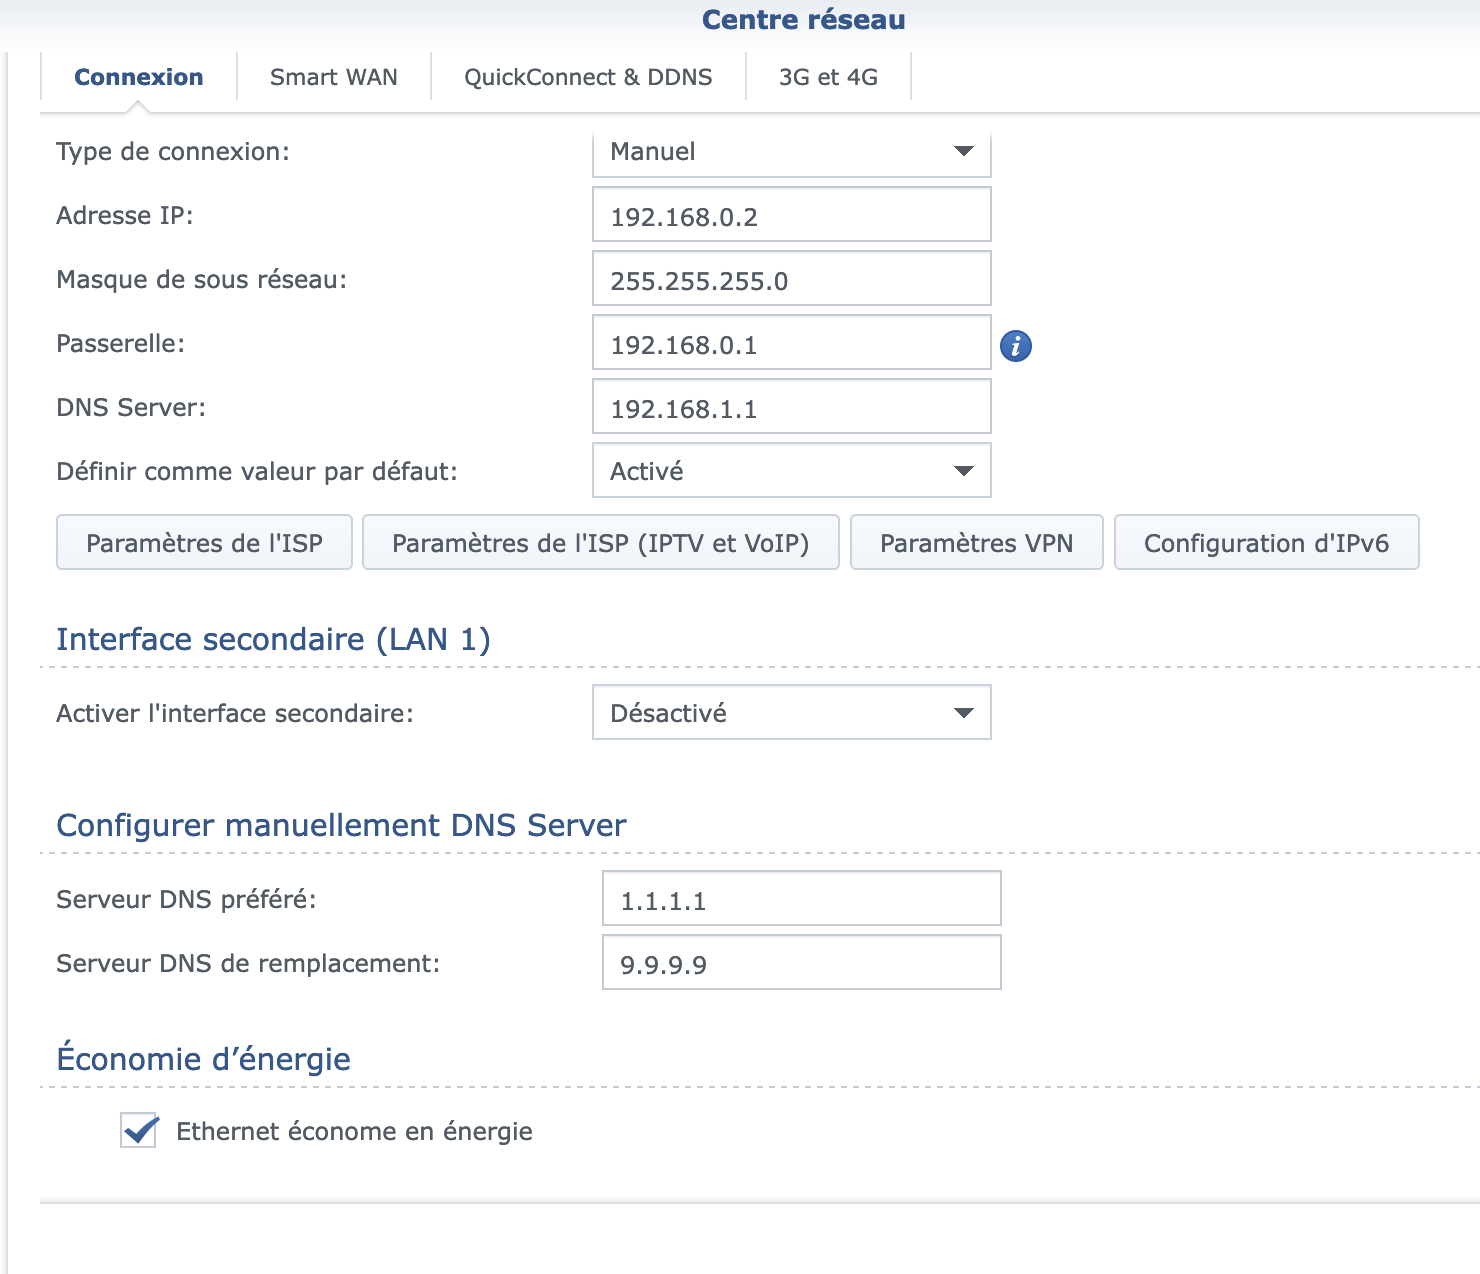Click the Ethernet économe en énergie label
This screenshot has height=1274, width=1480.
[x=354, y=1131]
